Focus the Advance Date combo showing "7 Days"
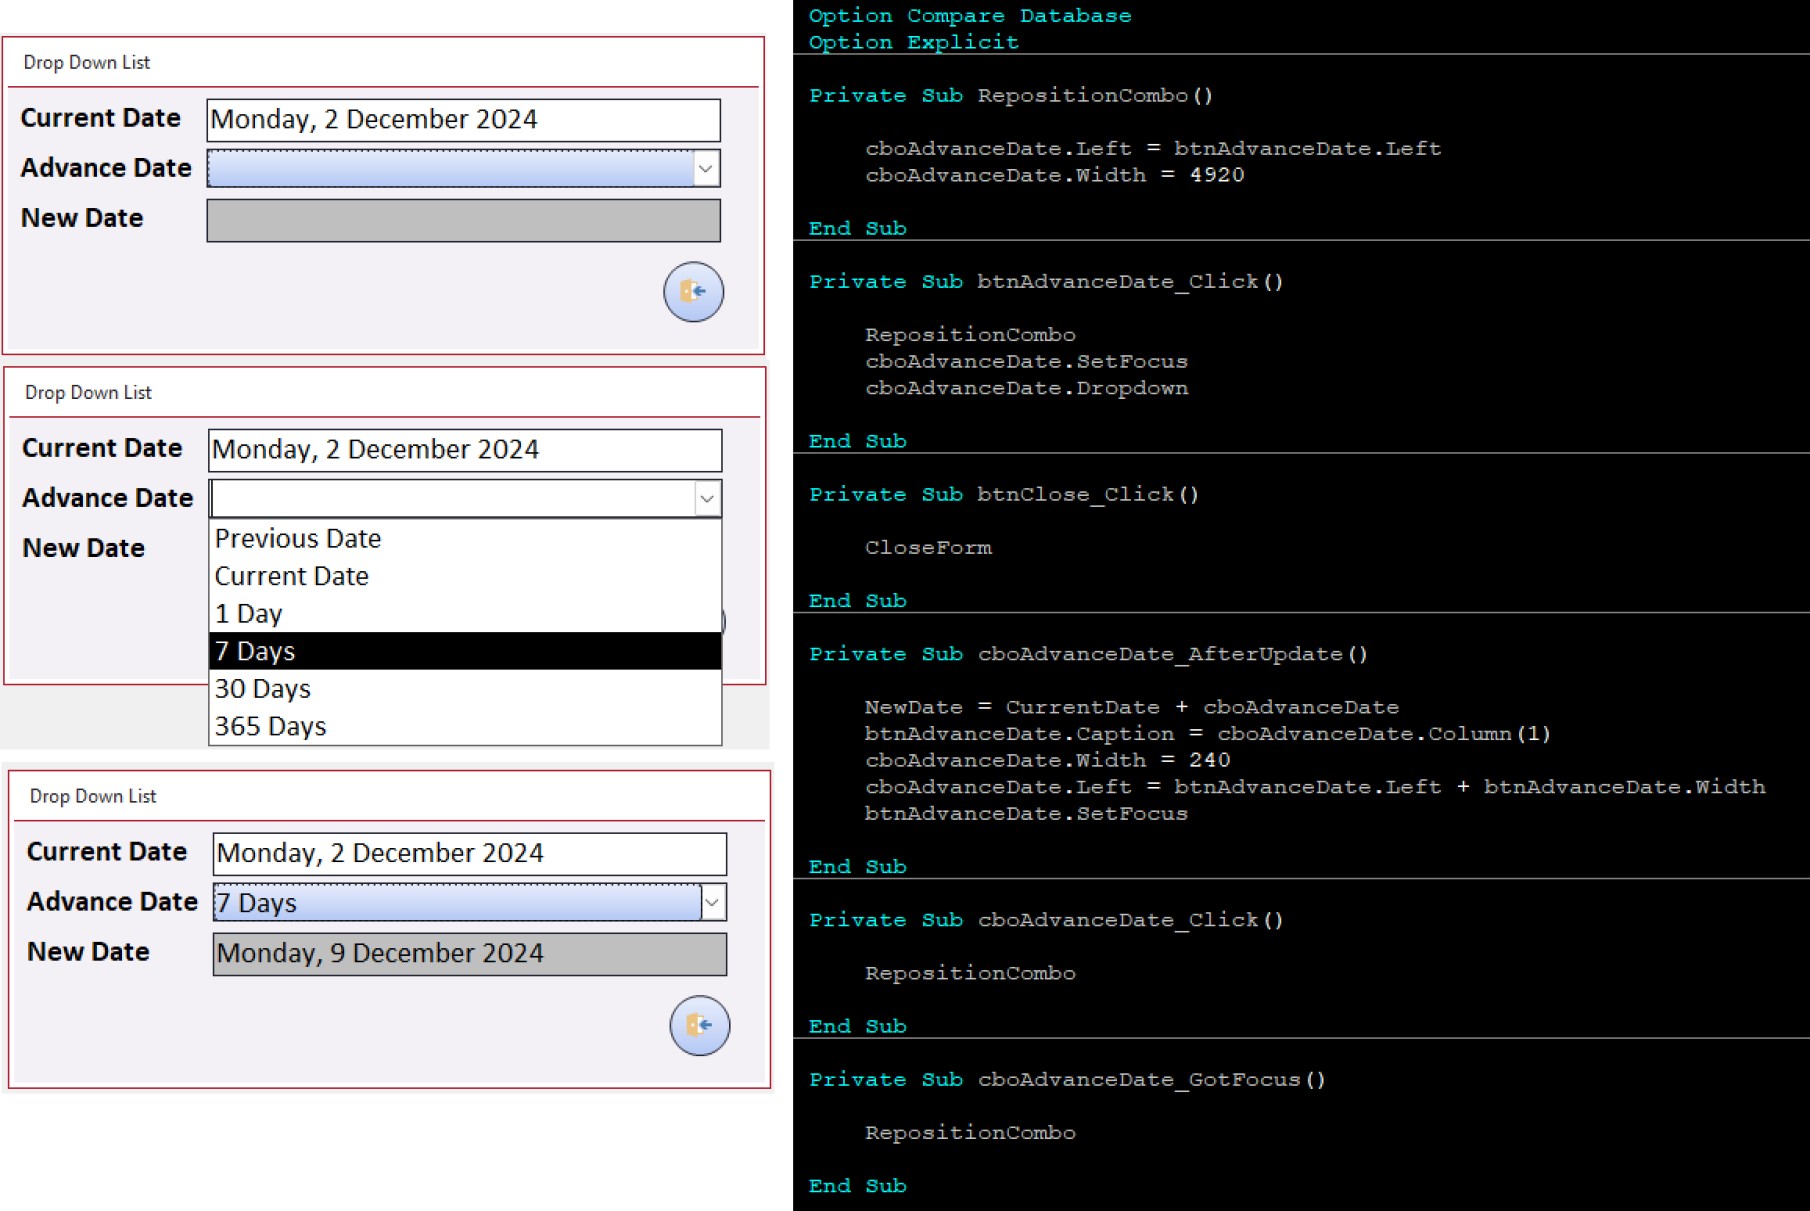 [x=457, y=903]
